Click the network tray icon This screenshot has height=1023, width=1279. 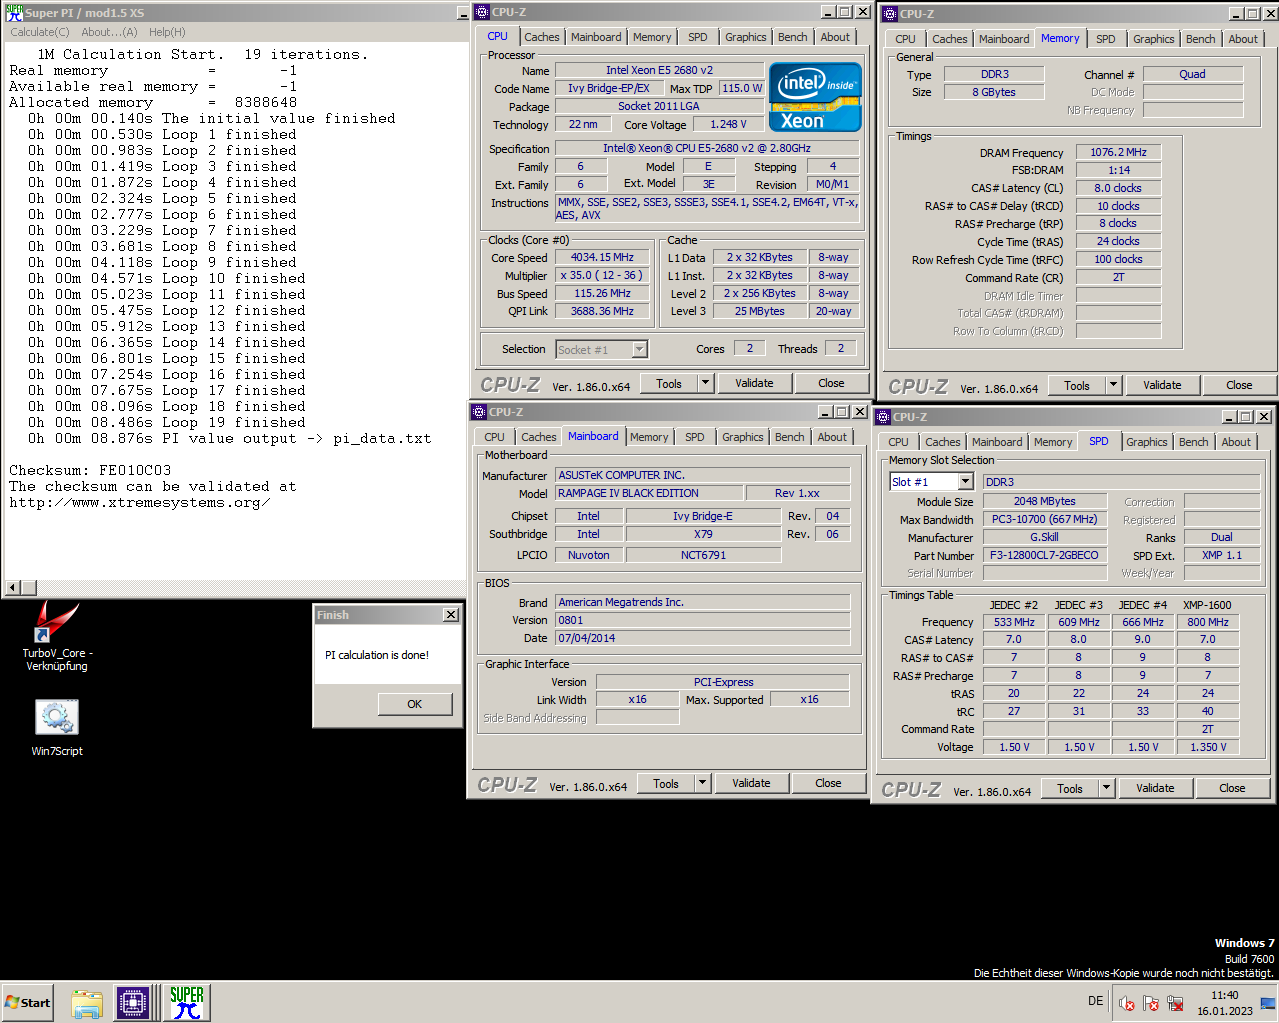click(x=1176, y=1003)
